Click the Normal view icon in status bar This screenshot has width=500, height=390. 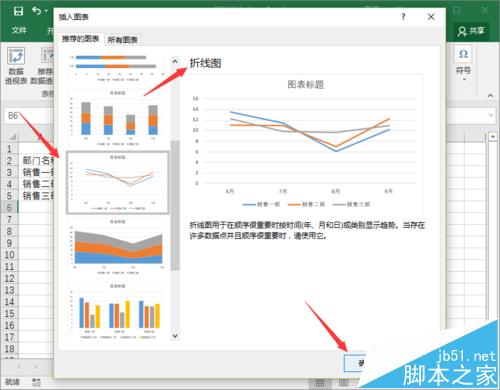coord(319,383)
